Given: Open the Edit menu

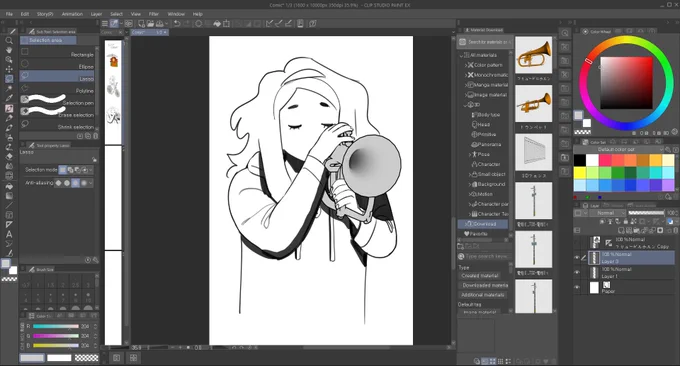Looking at the screenshot, I should pos(25,14).
